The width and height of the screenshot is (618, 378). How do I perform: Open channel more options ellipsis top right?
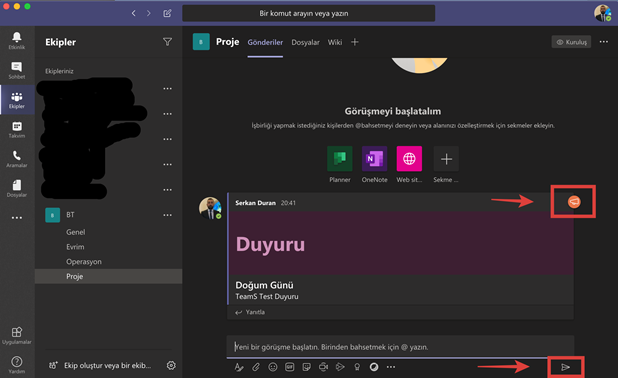tap(603, 42)
